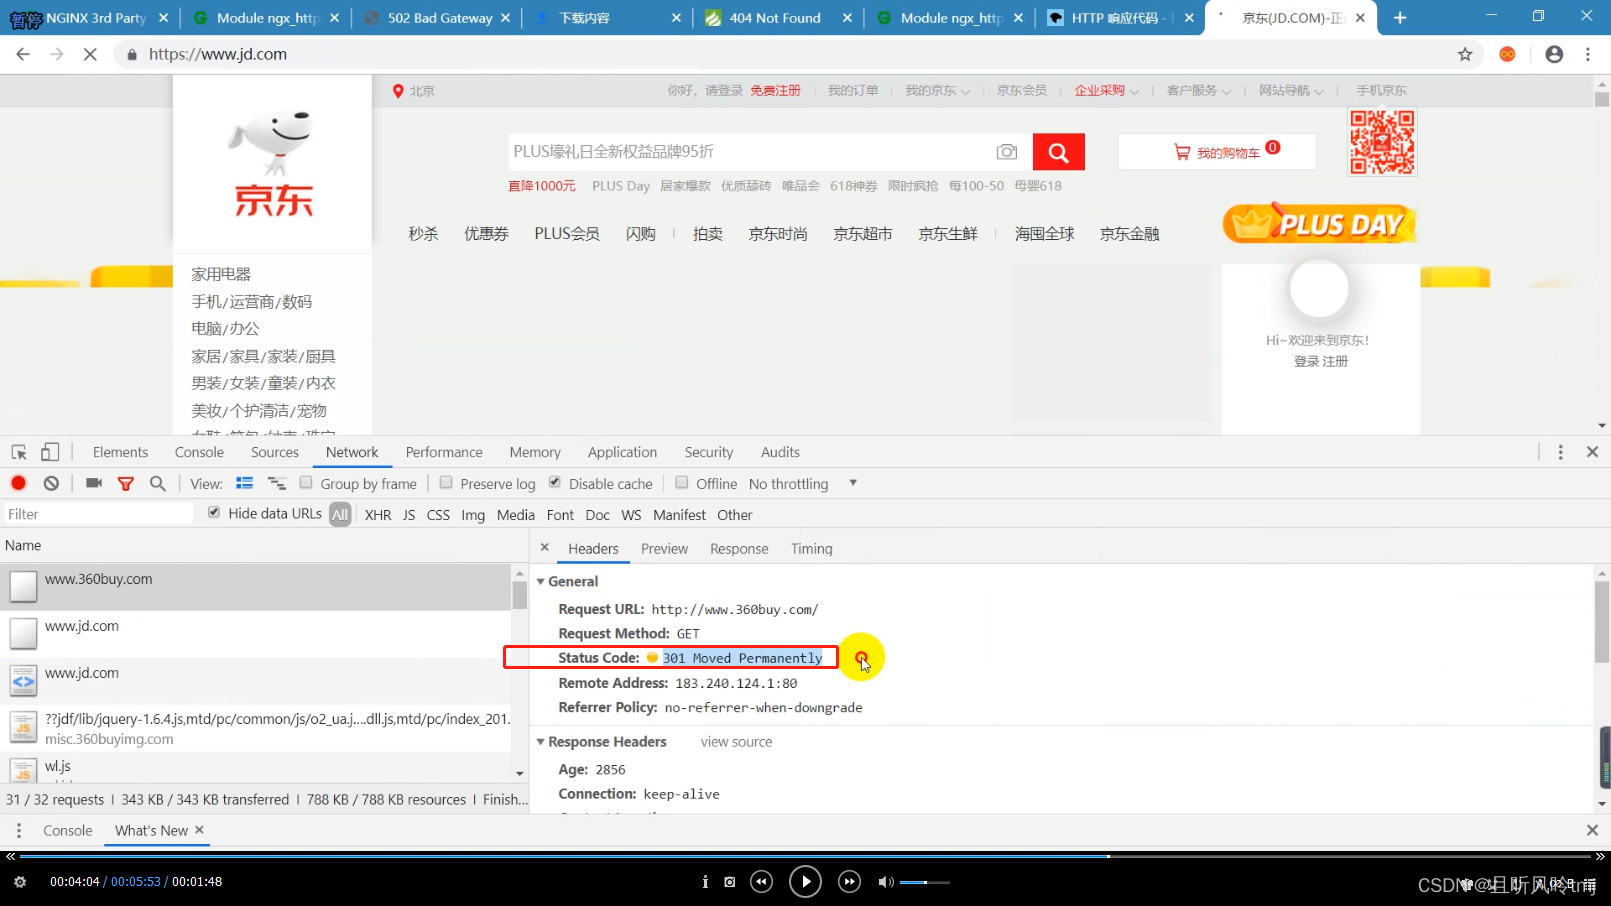Switch to the Preview tab

coord(663,548)
